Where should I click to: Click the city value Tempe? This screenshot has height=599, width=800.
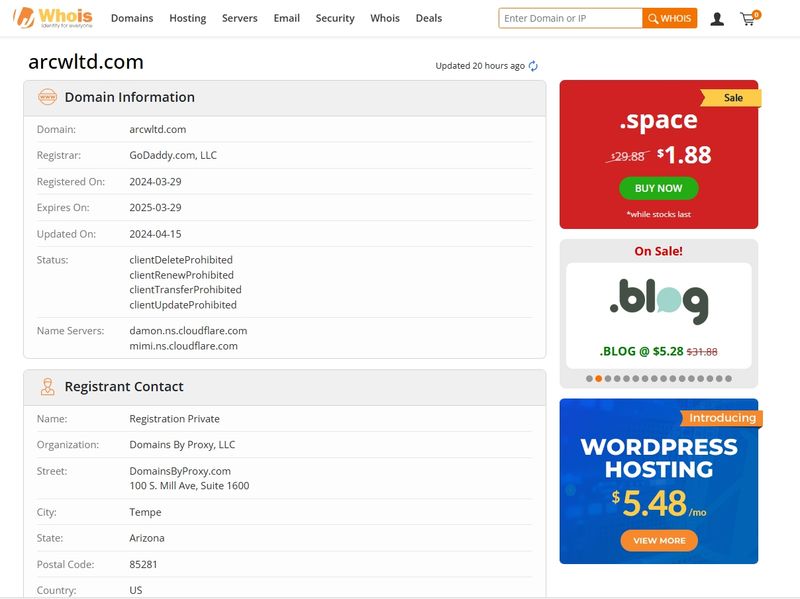pyautogui.click(x=145, y=512)
